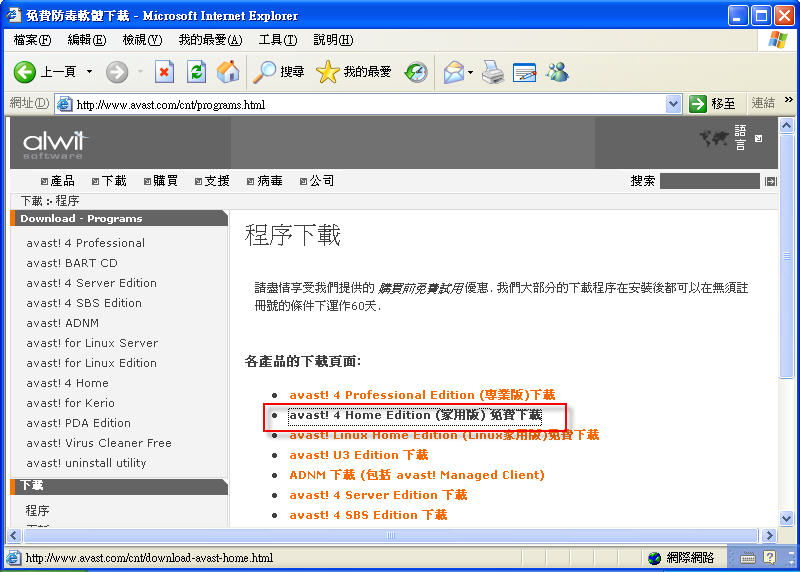The height and width of the screenshot is (572, 800).
Task: Open the 購買 navigation menu
Action: 161,181
